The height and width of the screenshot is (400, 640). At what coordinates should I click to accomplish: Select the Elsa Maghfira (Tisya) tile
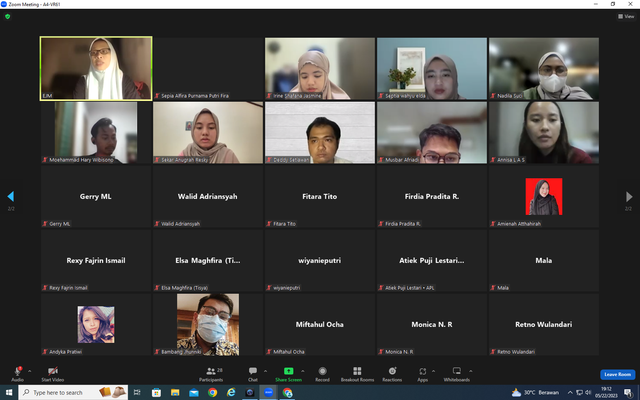point(208,260)
